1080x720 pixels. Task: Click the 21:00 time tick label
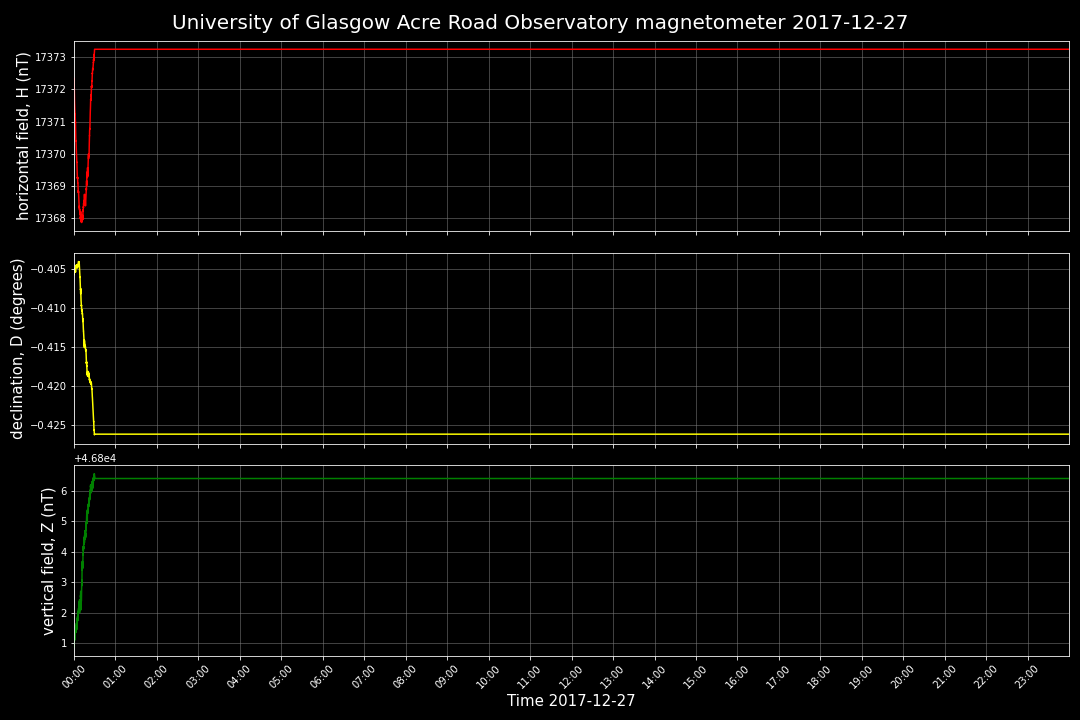click(x=944, y=677)
